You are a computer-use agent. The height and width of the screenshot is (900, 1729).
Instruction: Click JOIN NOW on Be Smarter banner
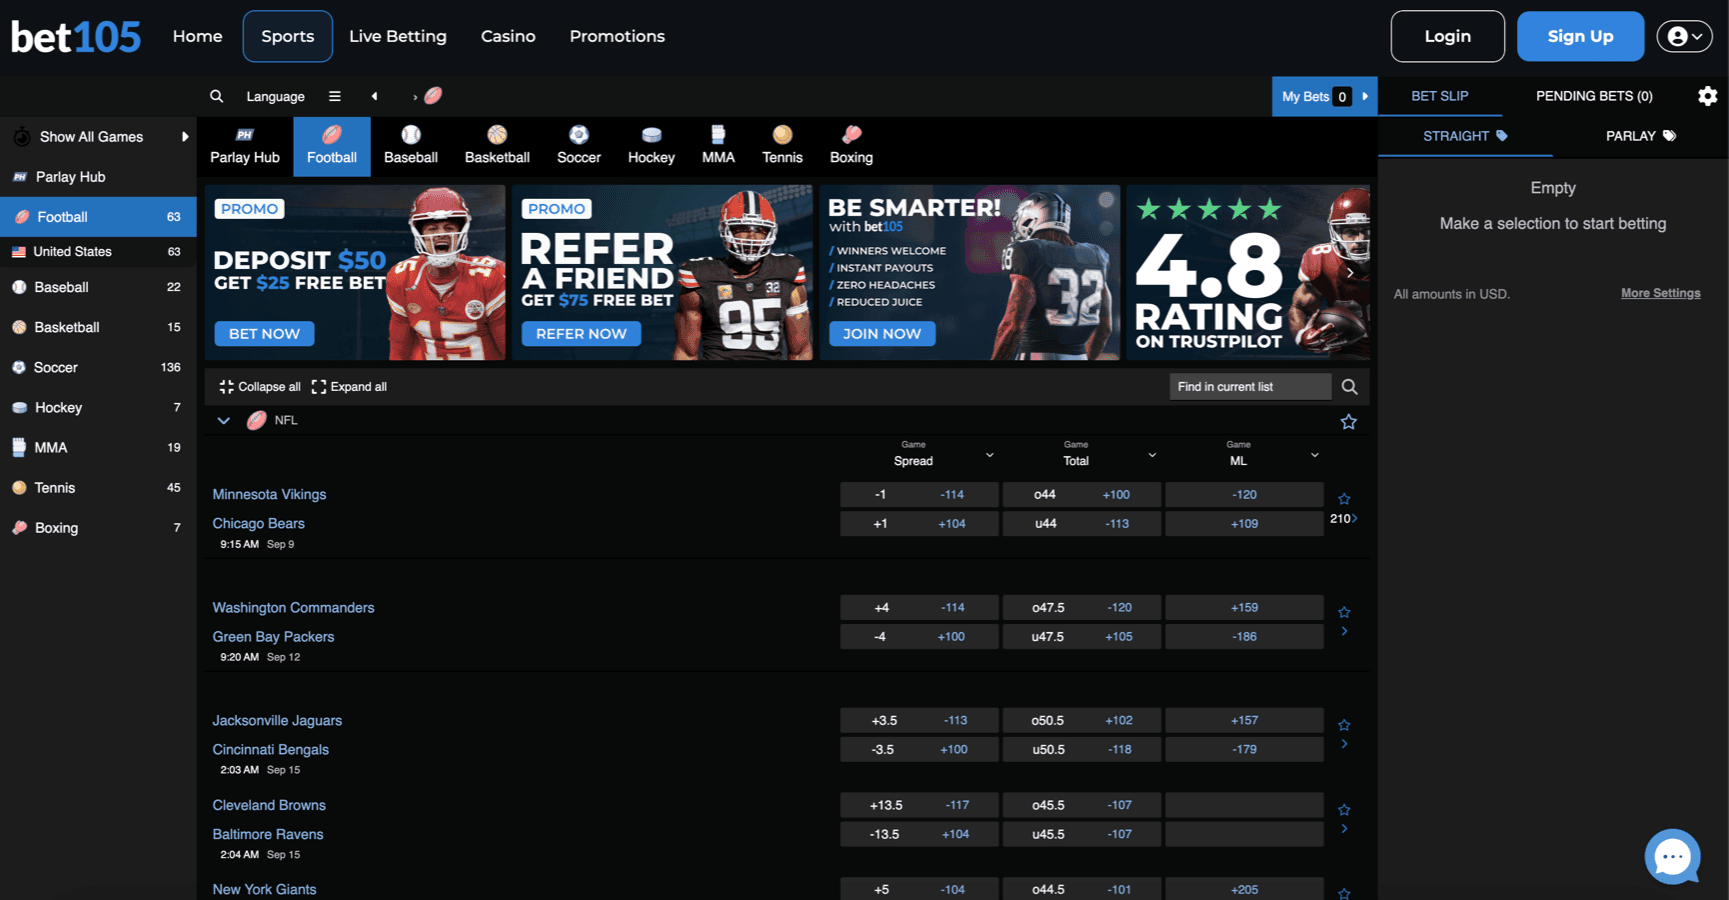click(x=882, y=333)
